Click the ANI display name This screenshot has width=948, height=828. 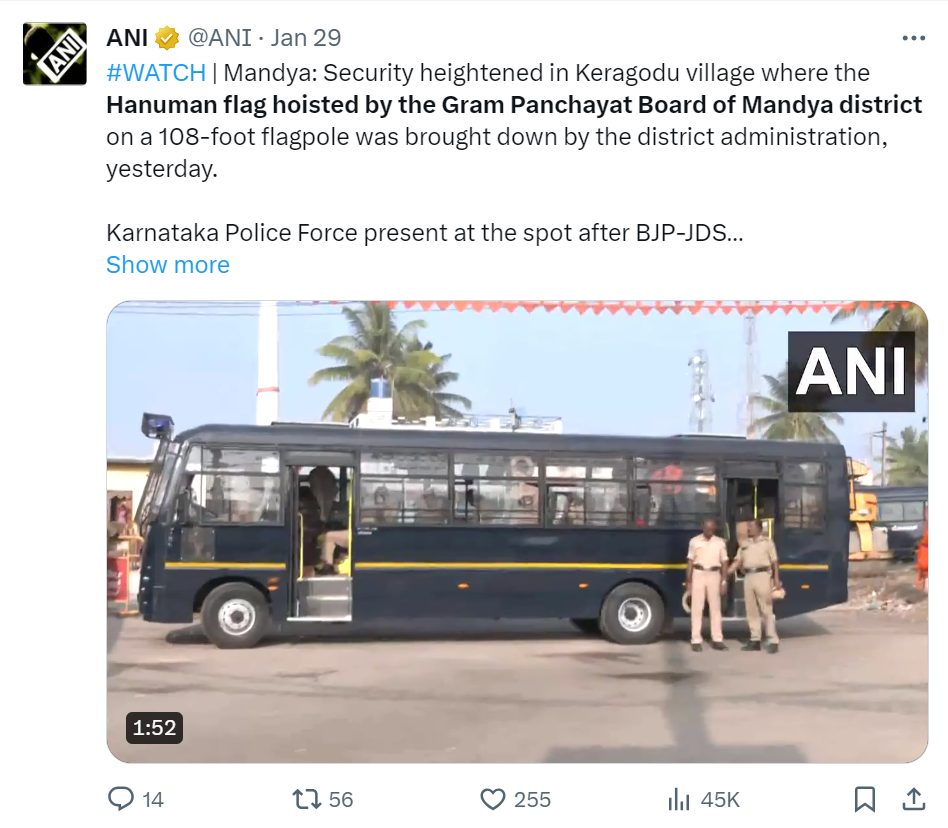coord(127,38)
